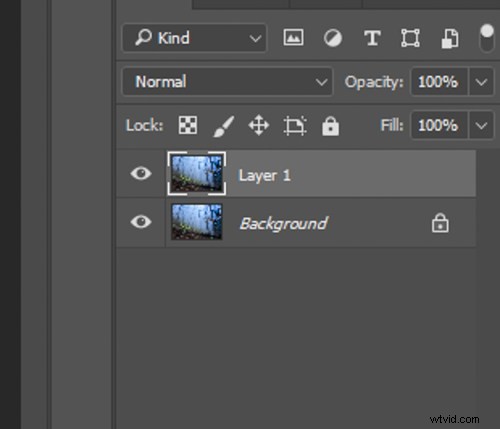The height and width of the screenshot is (429, 500).
Task: Lock position move-arrows icon
Action: [259, 125]
